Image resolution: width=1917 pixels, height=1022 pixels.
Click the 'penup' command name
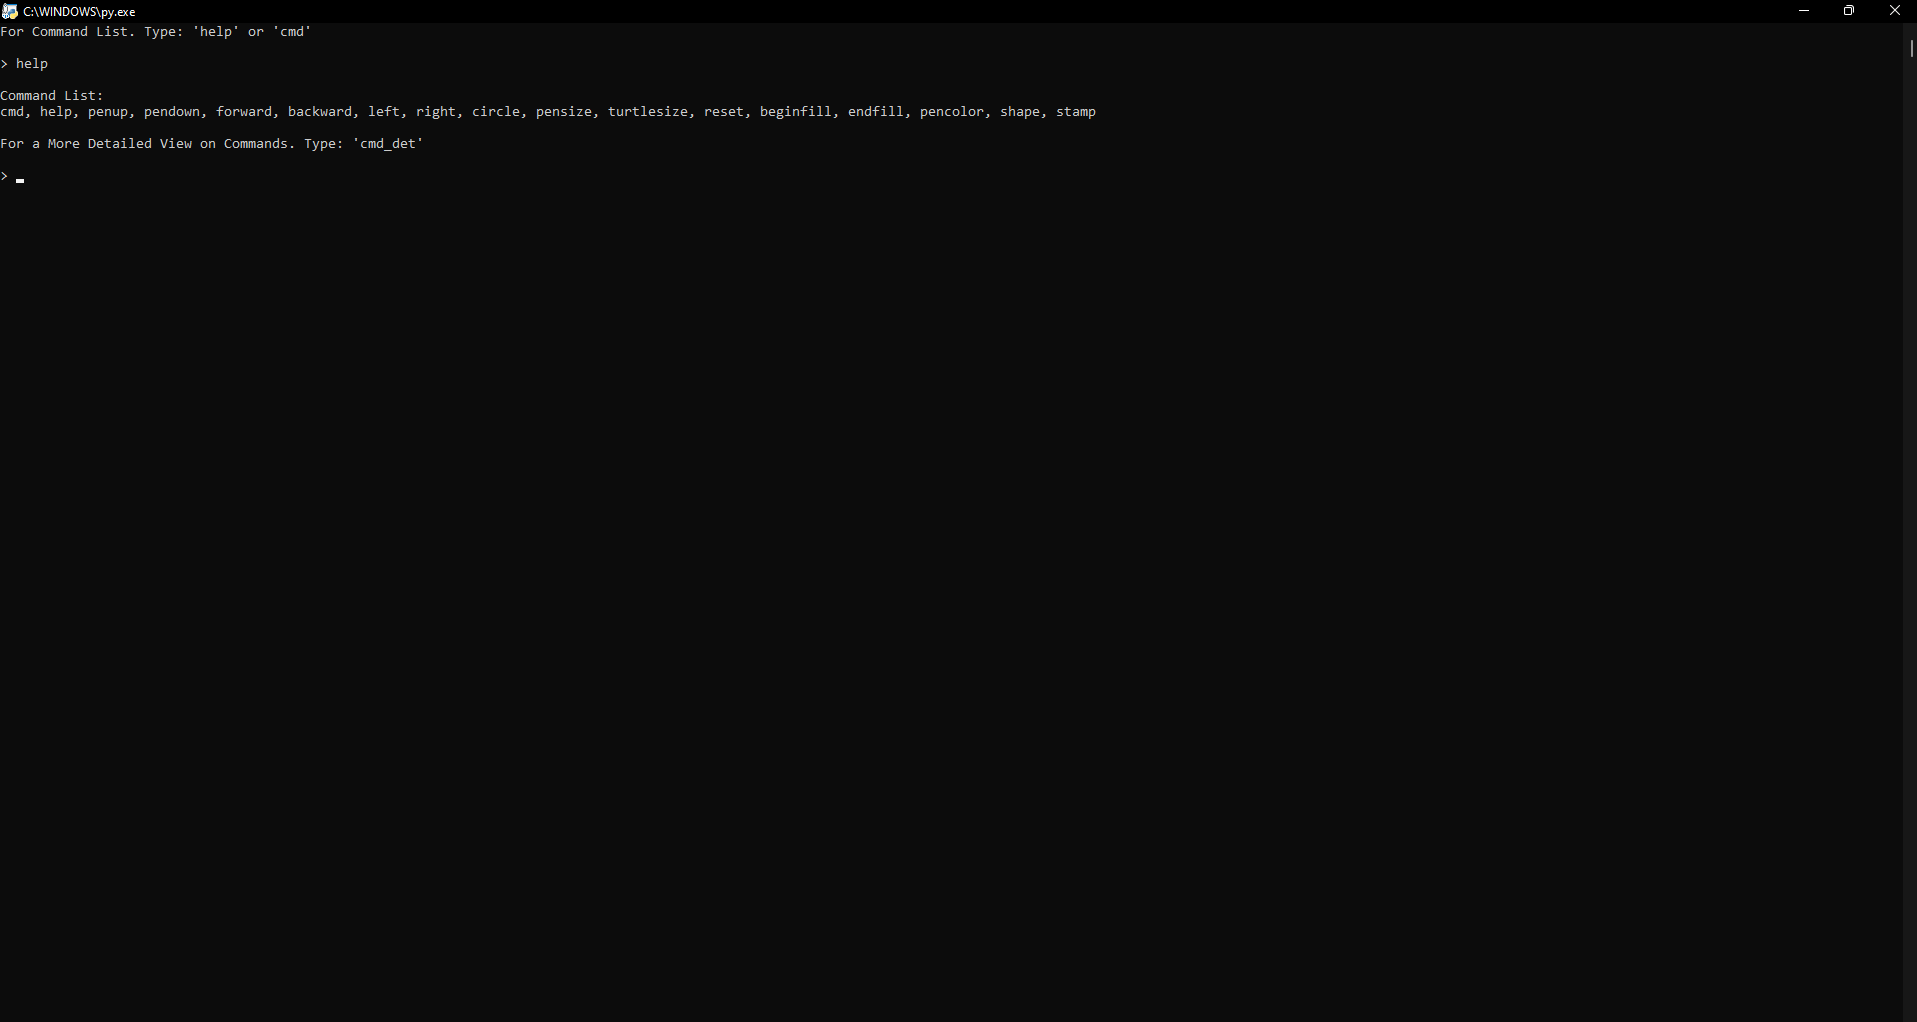(108, 112)
